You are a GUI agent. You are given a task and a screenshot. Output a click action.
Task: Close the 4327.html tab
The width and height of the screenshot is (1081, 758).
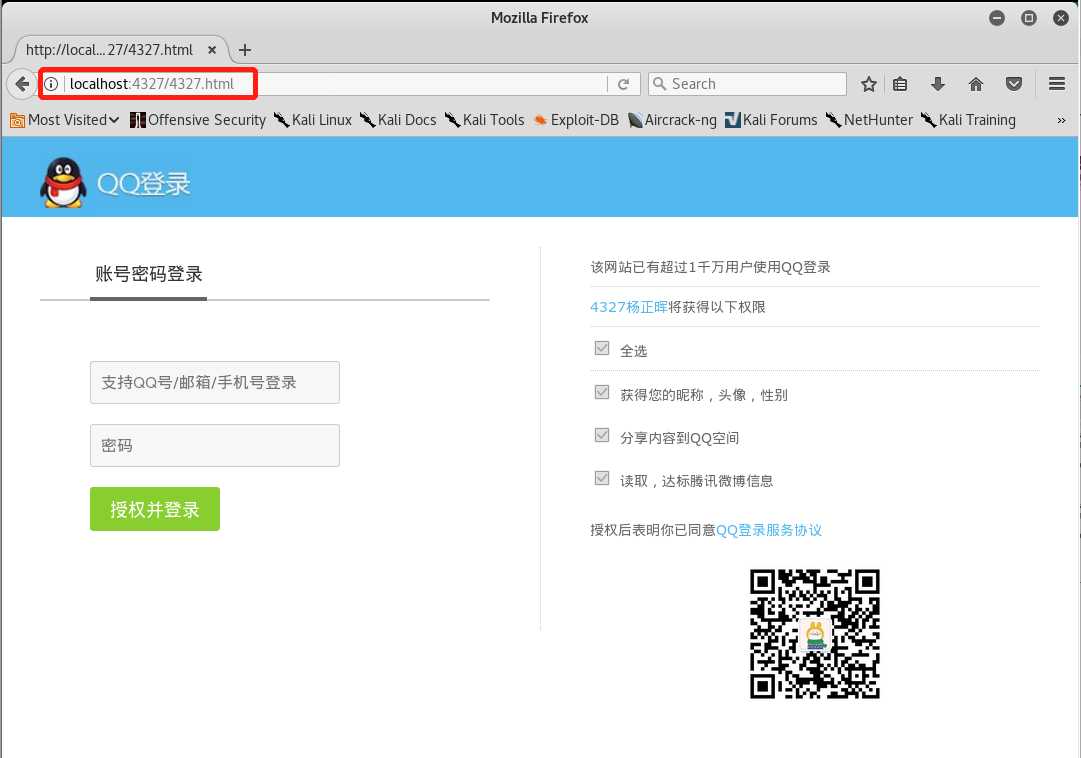pyautogui.click(x=212, y=50)
